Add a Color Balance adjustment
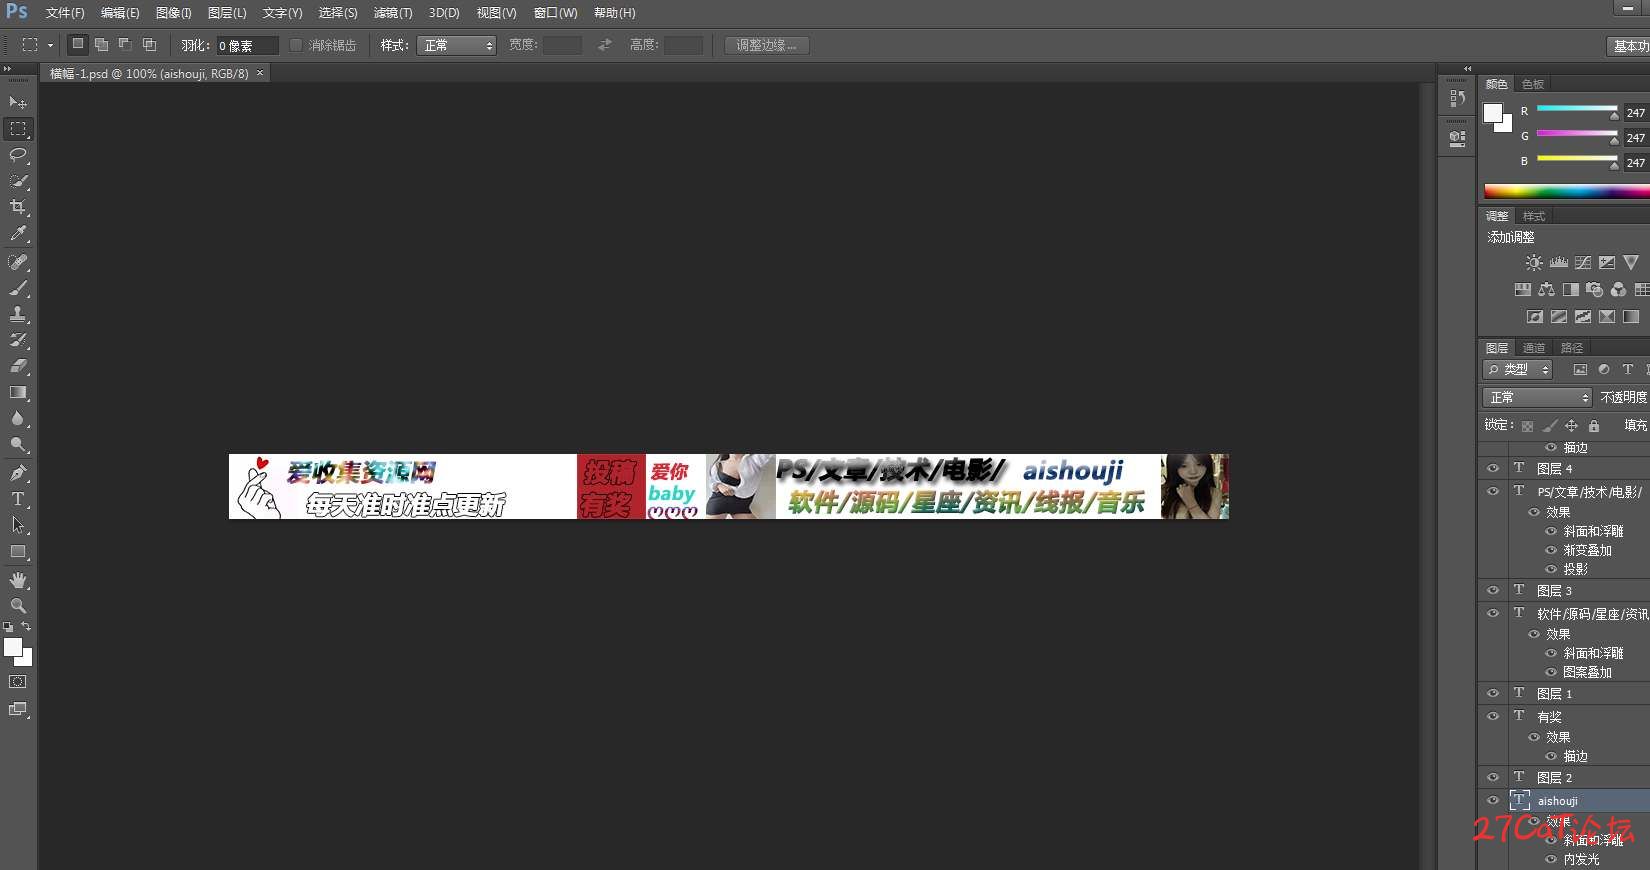Screen dimensions: 1650x870 click(x=1547, y=290)
